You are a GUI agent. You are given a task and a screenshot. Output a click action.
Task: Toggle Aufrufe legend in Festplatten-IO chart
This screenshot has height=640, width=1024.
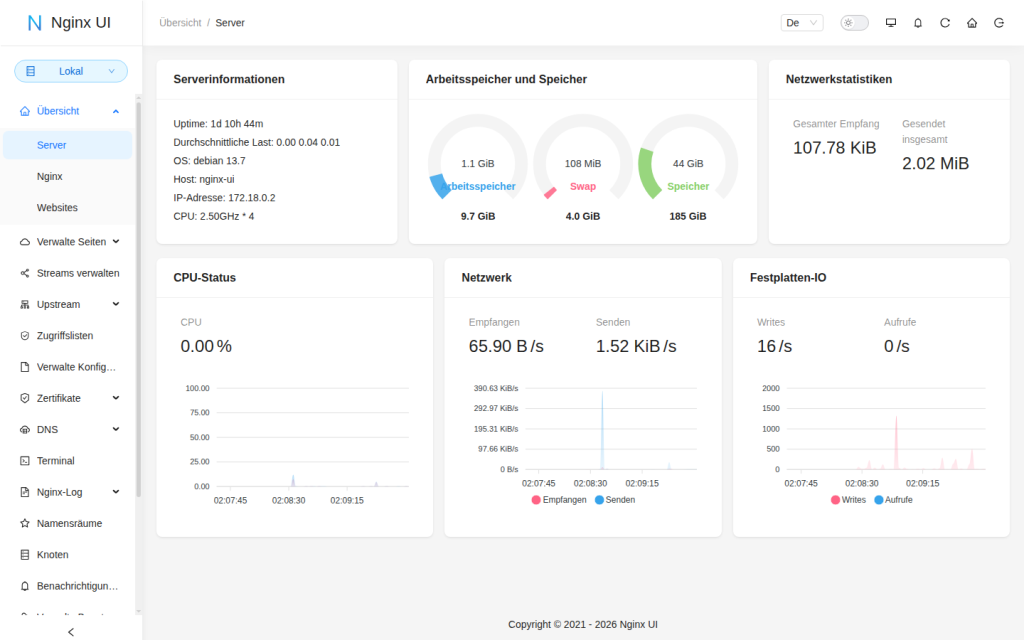point(893,500)
